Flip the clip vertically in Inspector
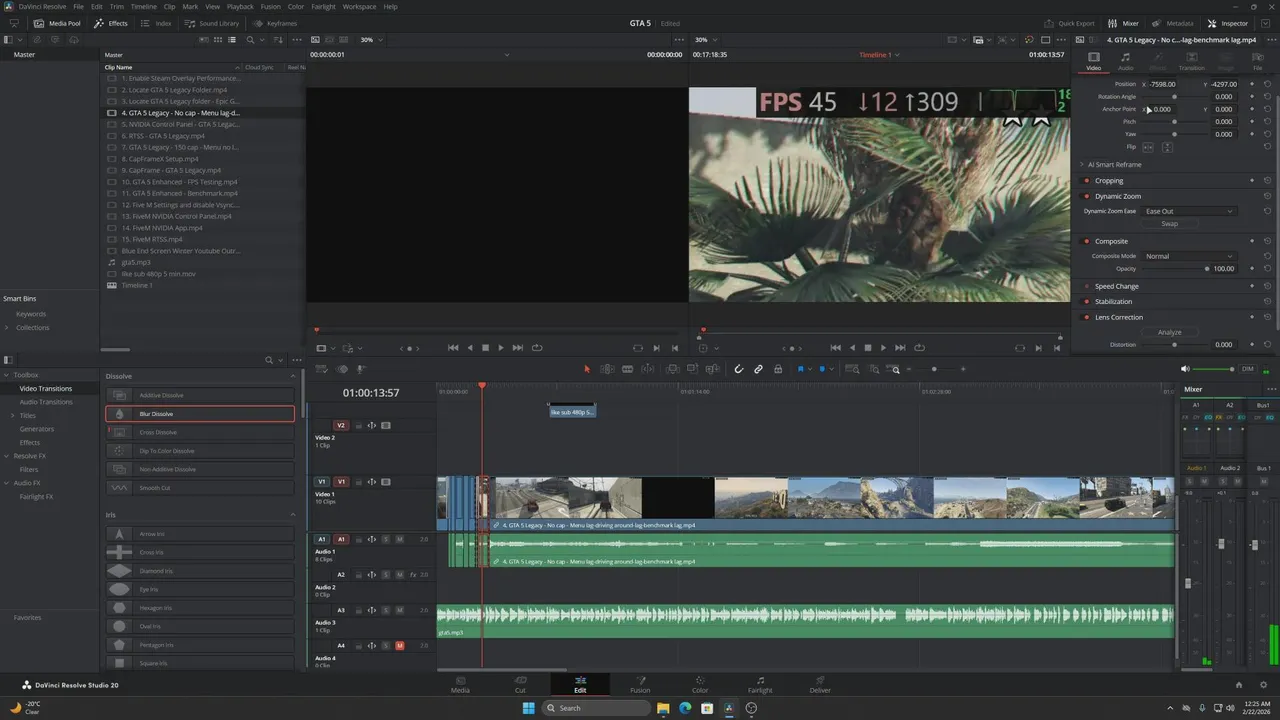This screenshot has height=720, width=1280. point(1167,147)
